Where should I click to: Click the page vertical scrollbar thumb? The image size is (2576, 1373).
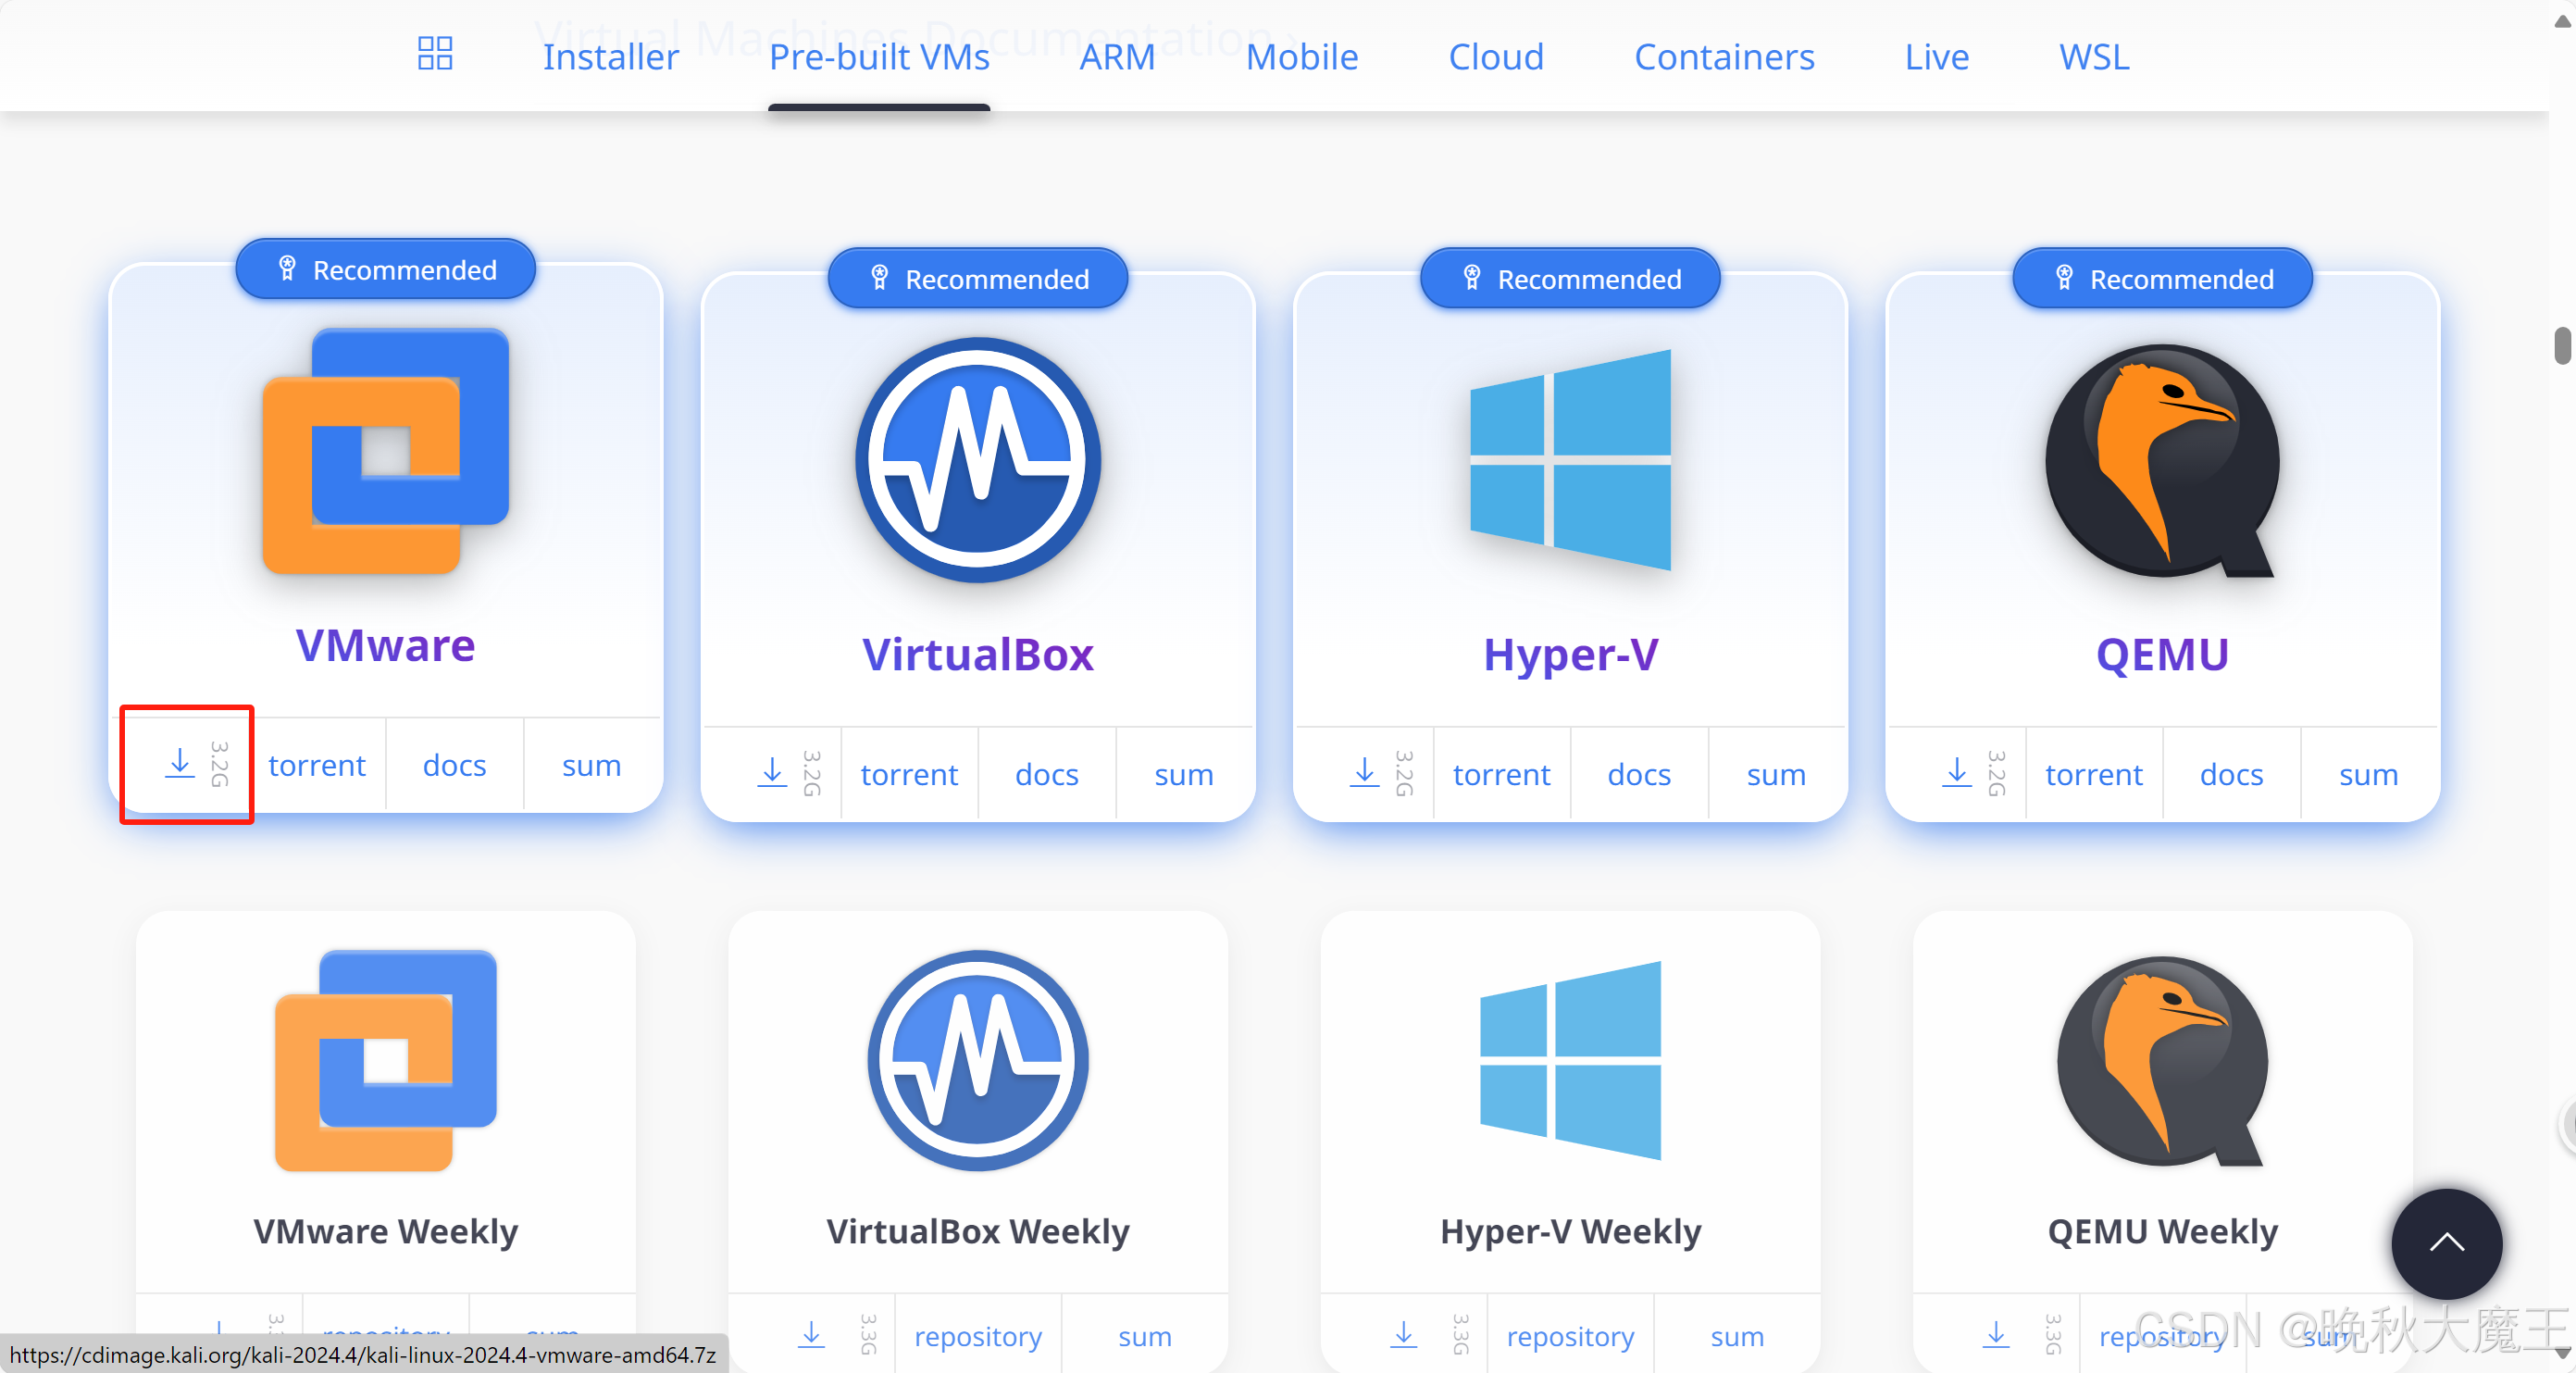pos(2562,346)
